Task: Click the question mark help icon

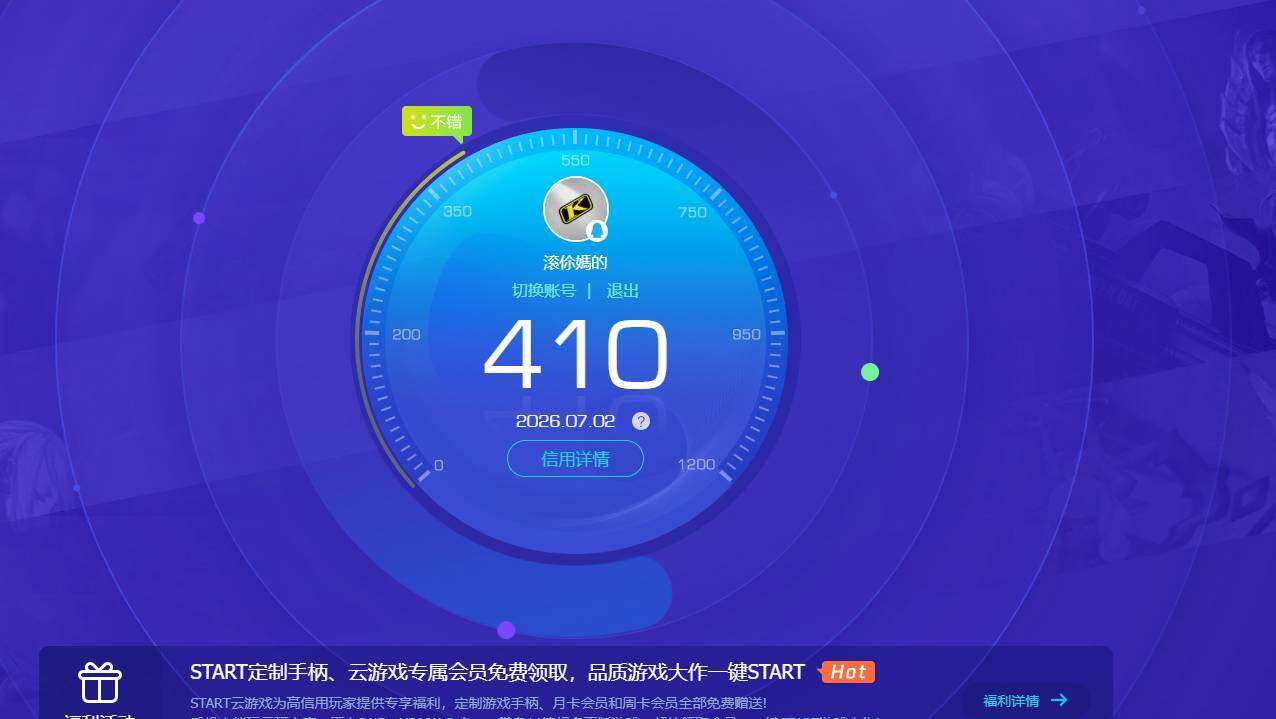Action: (x=641, y=421)
